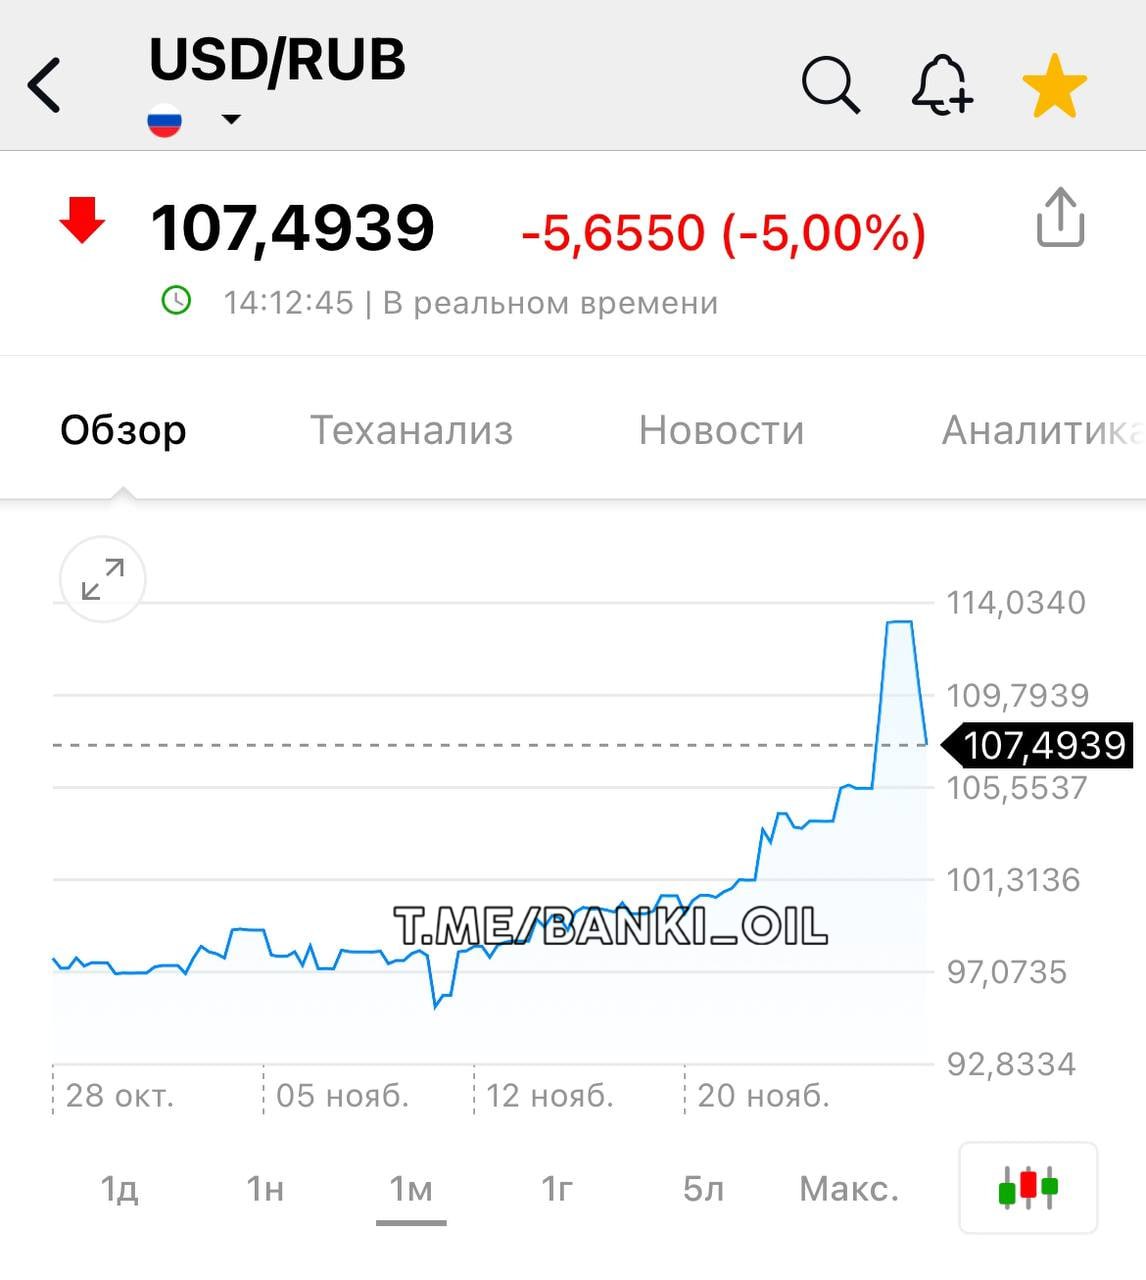Tap the 107,4939 price label on chart
The height and width of the screenshot is (1280, 1146).
click(1043, 745)
